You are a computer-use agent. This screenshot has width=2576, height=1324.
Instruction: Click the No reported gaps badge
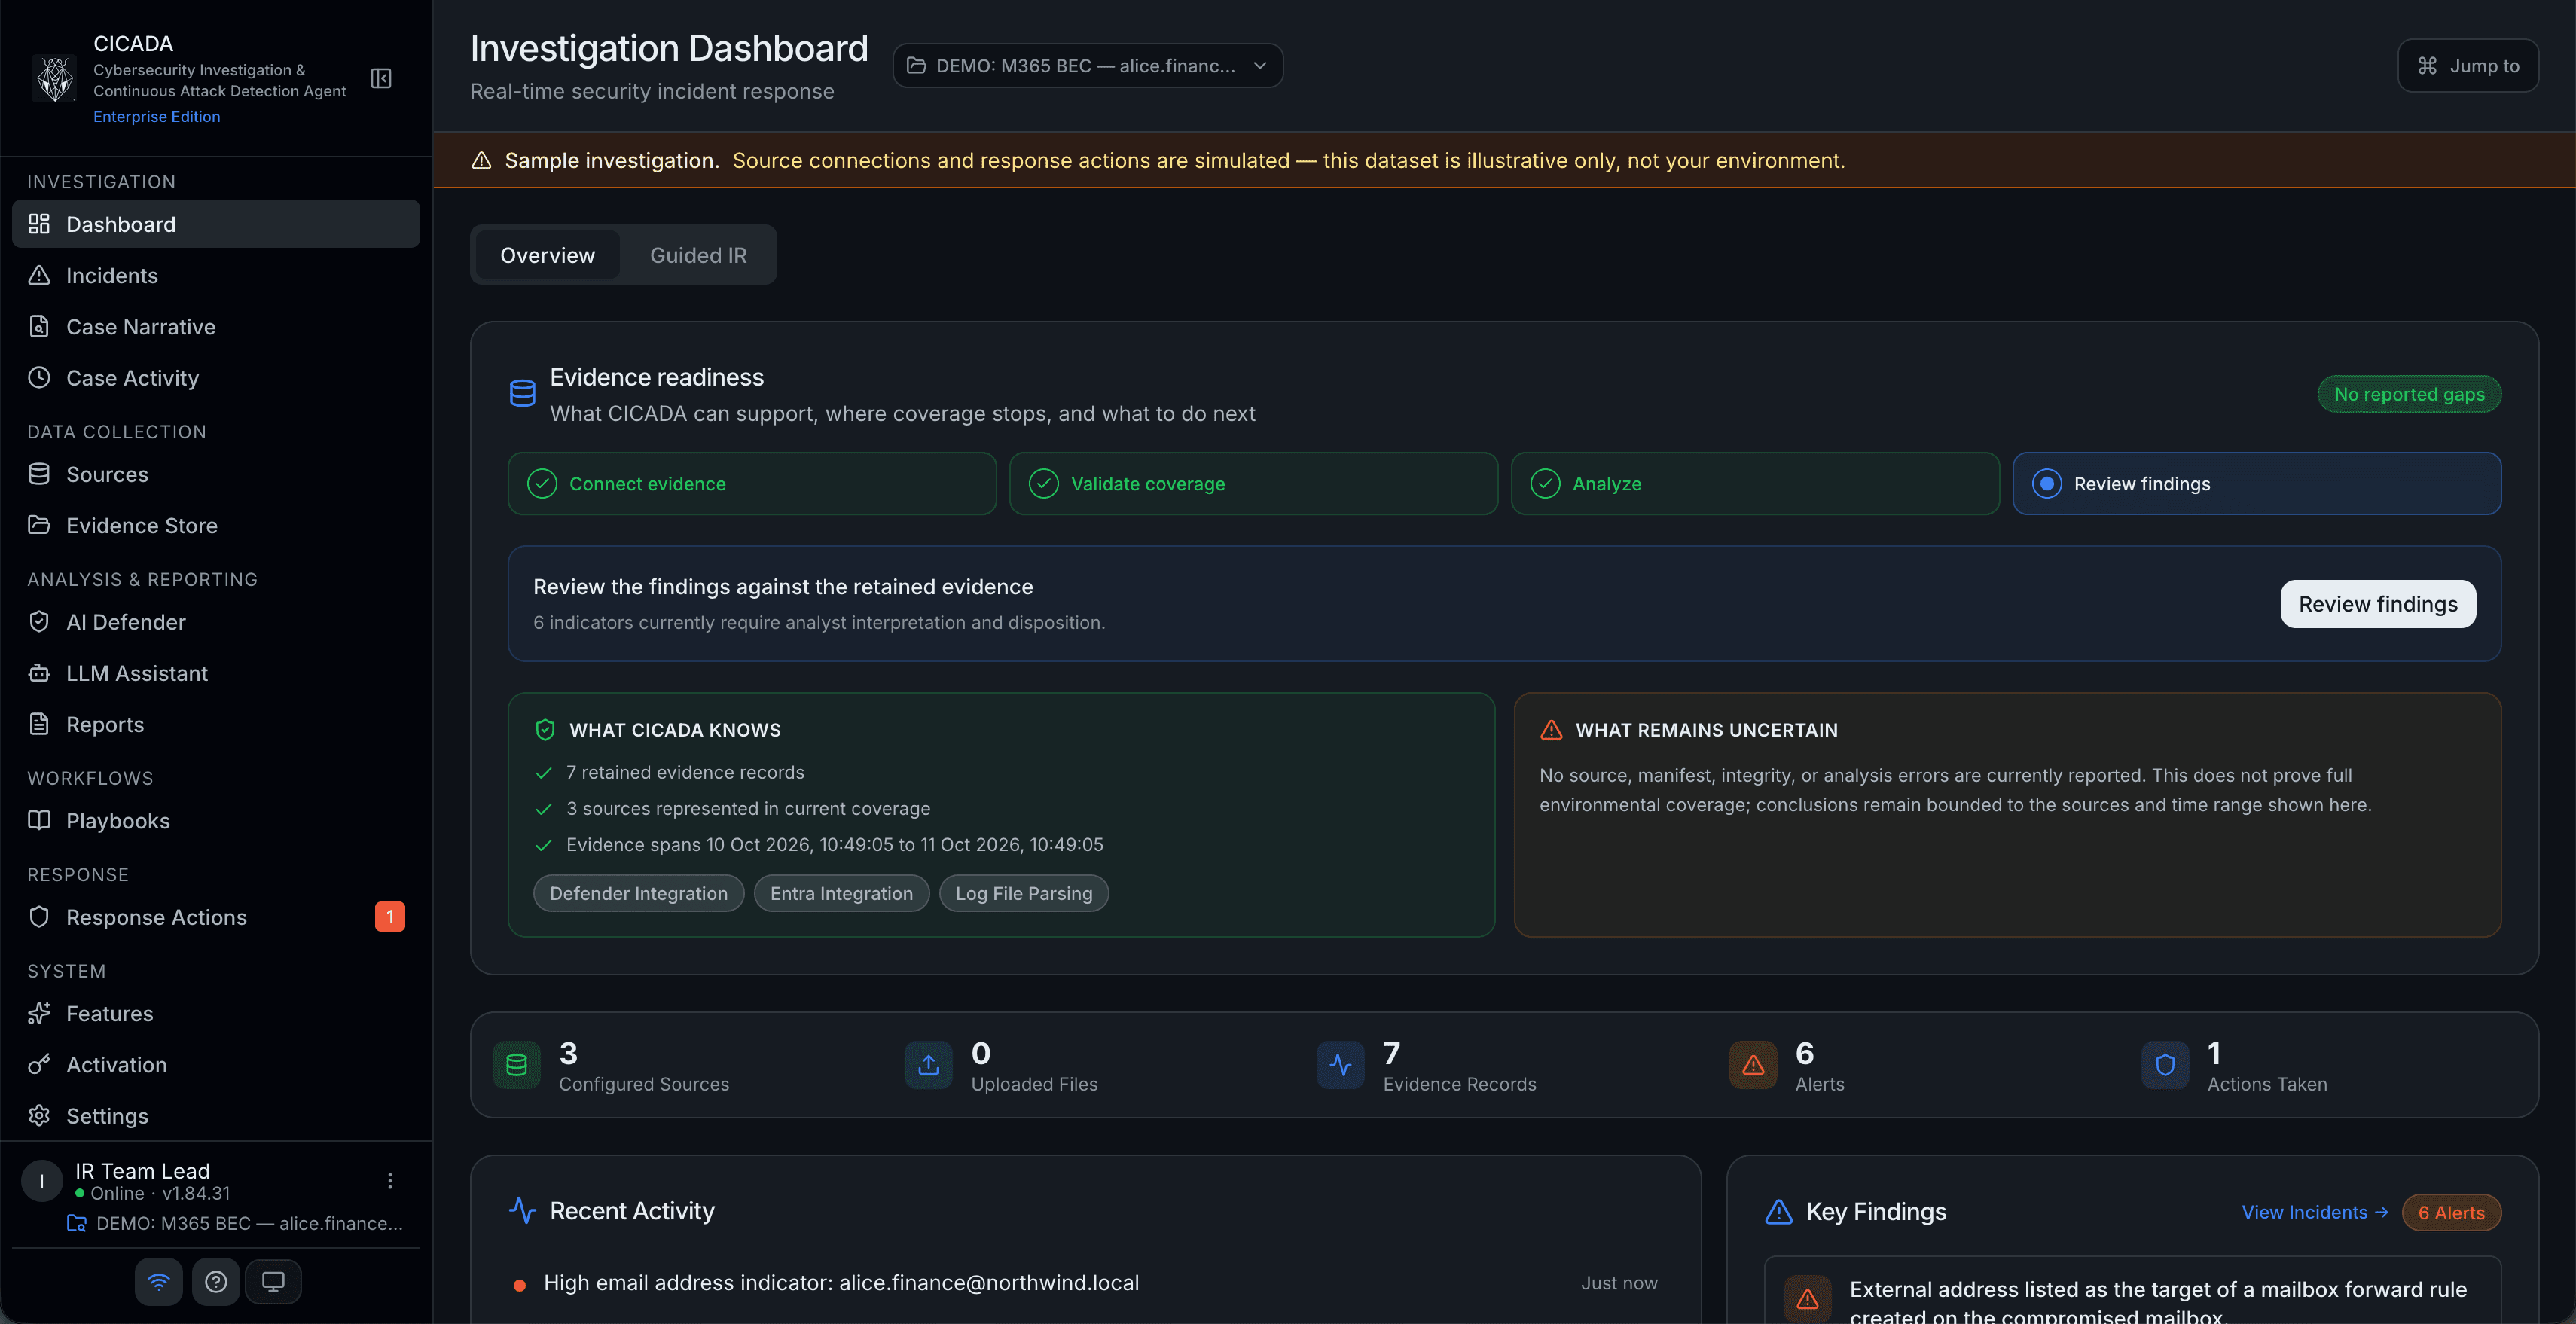pos(2409,394)
